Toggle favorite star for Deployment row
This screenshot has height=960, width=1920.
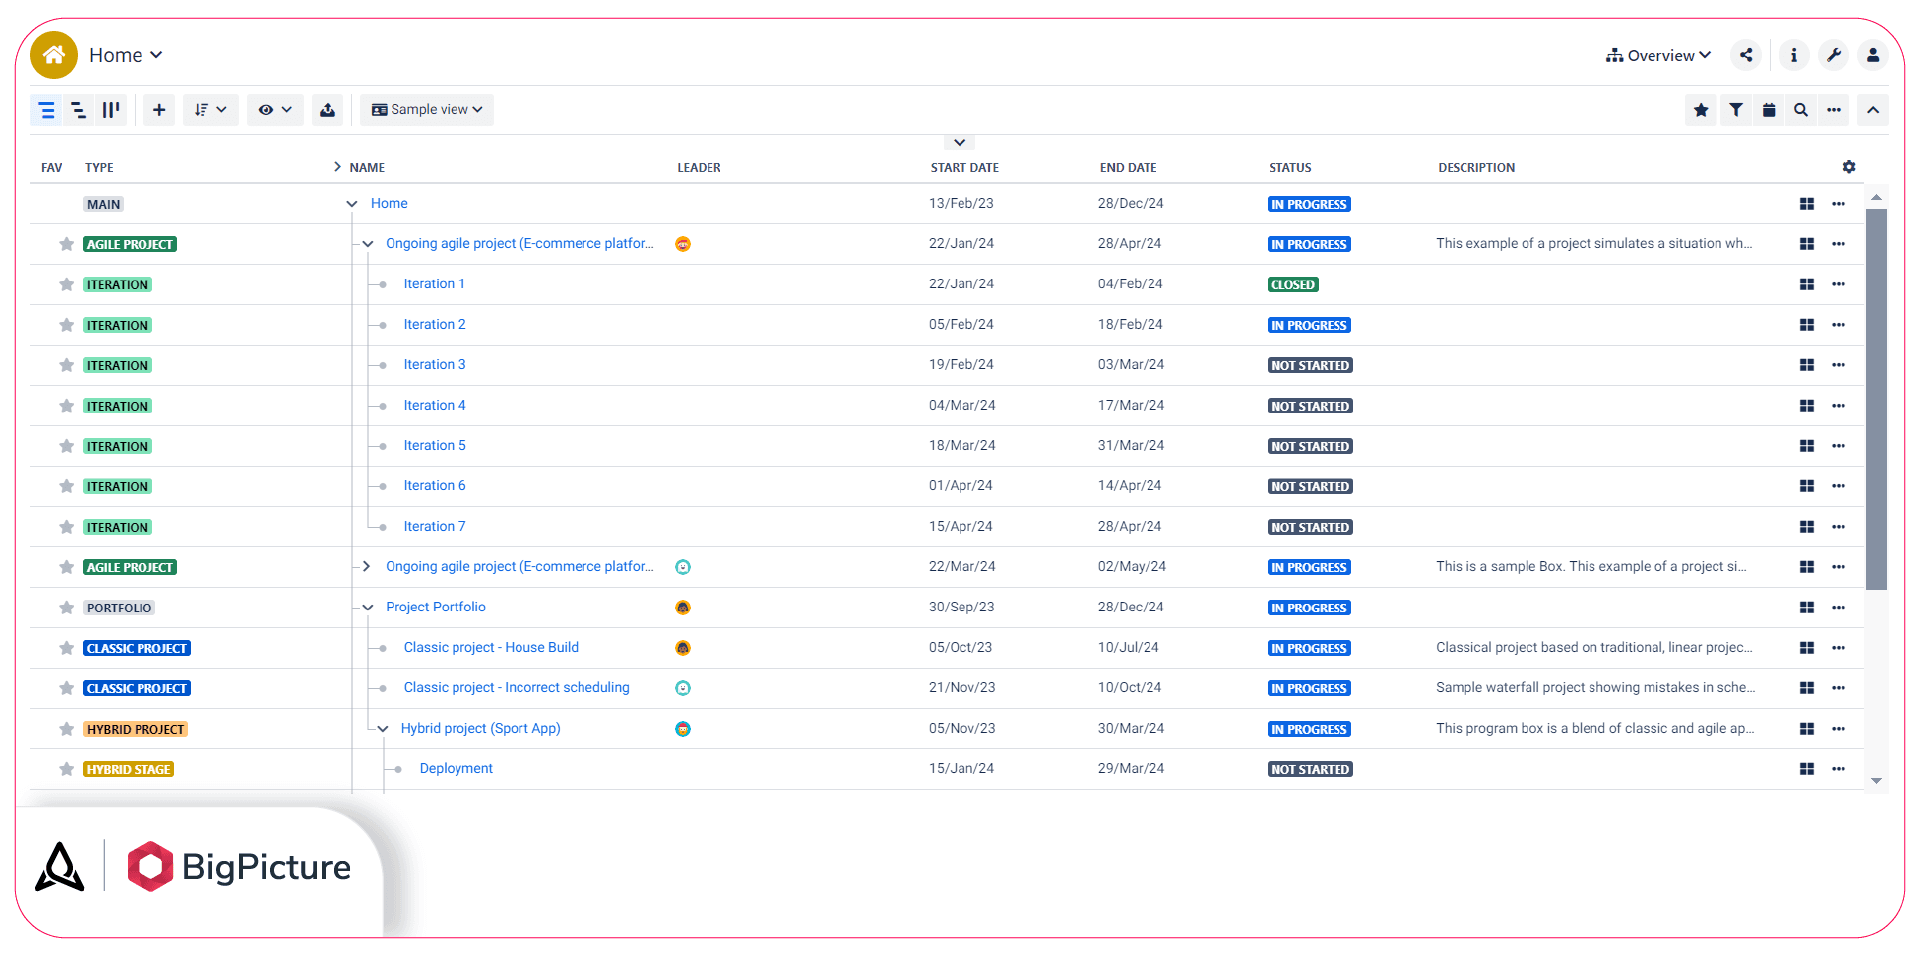coord(66,769)
